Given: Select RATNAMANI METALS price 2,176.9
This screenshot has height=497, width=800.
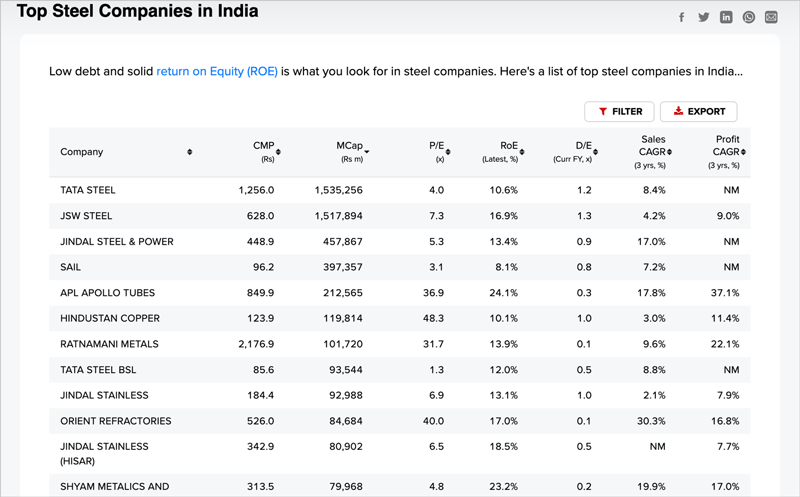Looking at the screenshot, I should (x=256, y=344).
